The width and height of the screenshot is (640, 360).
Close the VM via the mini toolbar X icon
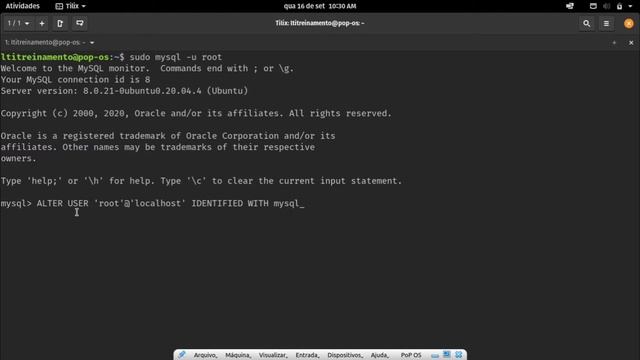pyautogui.click(x=458, y=355)
